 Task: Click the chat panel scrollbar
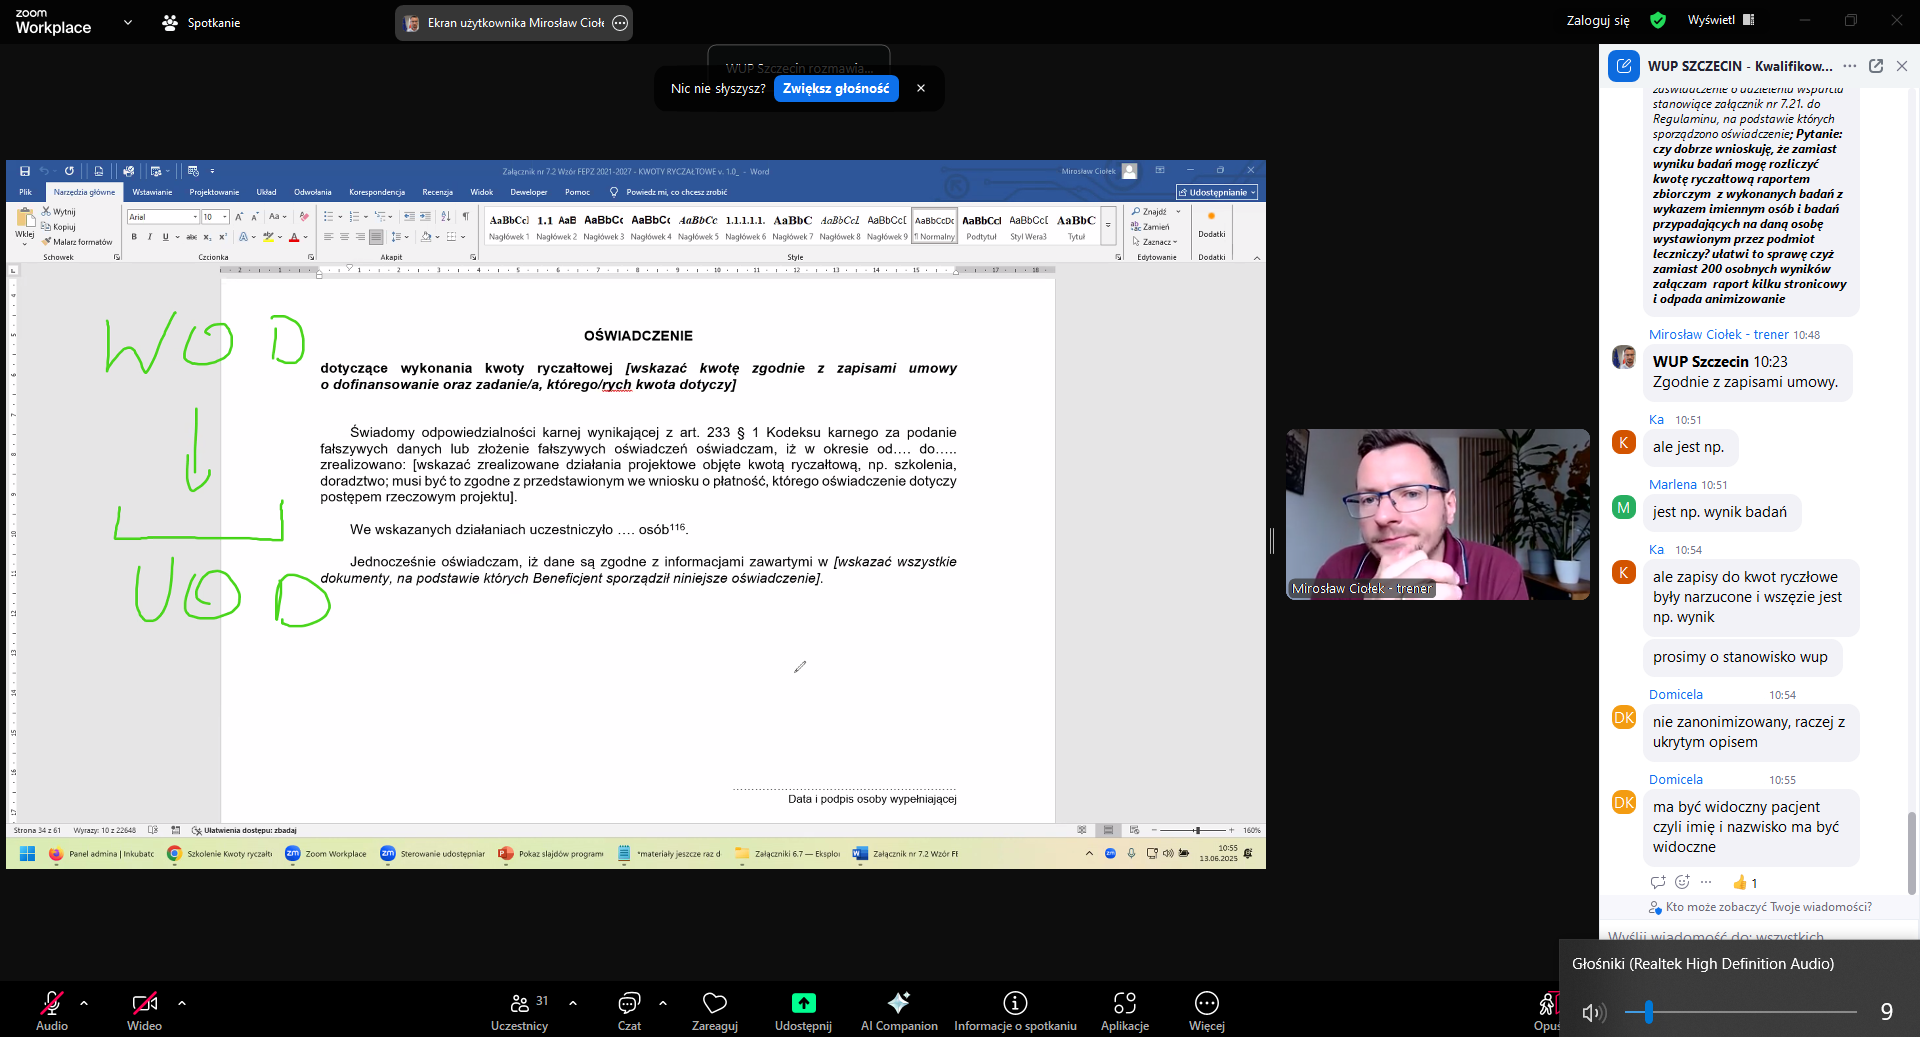[x=1911, y=853]
